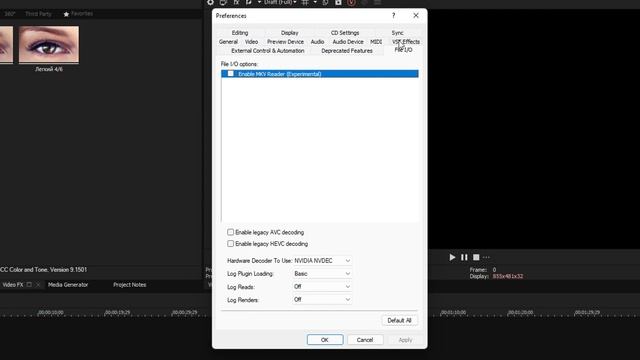Click the Default All button
Screen dimensions: 640x360
pos(399,320)
